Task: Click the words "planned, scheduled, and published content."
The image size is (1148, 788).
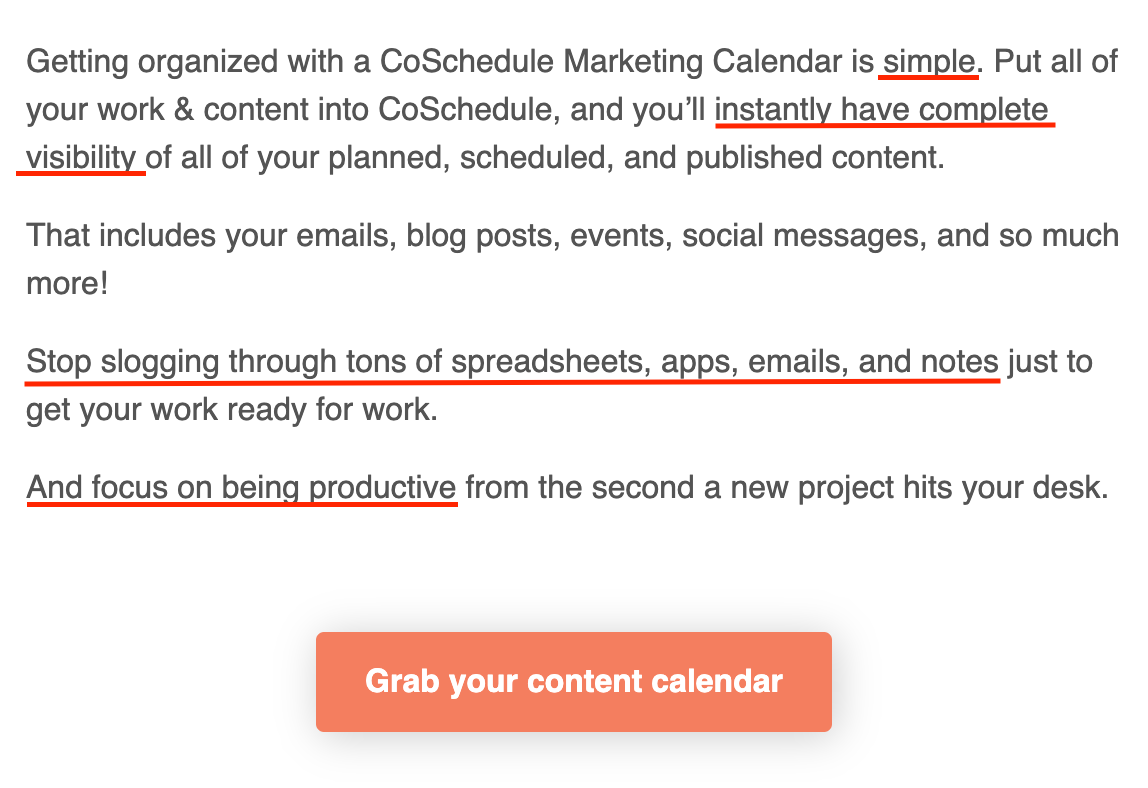Action: (x=636, y=158)
